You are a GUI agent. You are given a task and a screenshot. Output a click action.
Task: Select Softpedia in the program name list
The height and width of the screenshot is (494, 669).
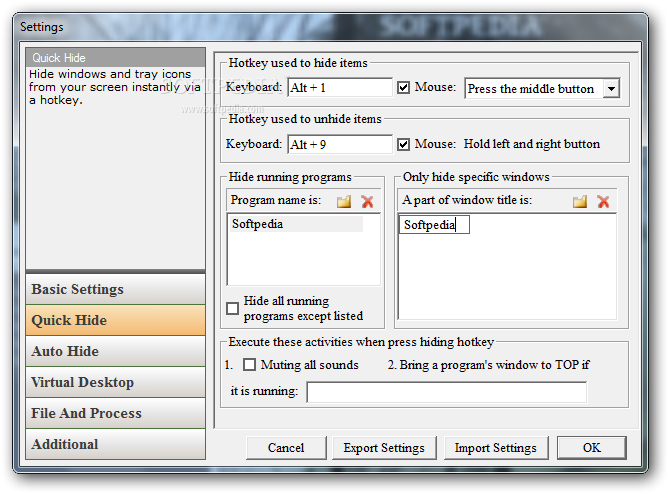coord(296,224)
